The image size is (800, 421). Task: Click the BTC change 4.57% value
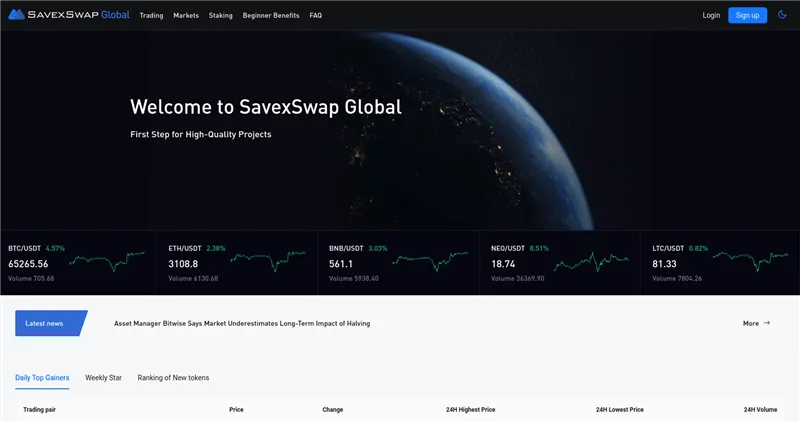point(55,249)
